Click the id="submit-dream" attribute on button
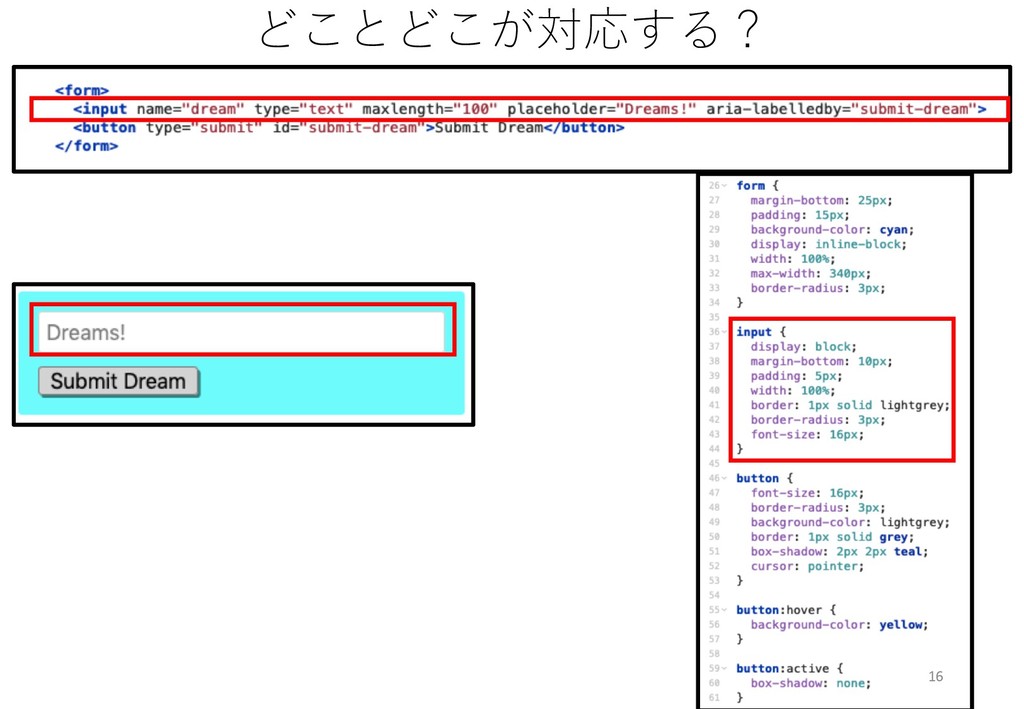 point(349,127)
